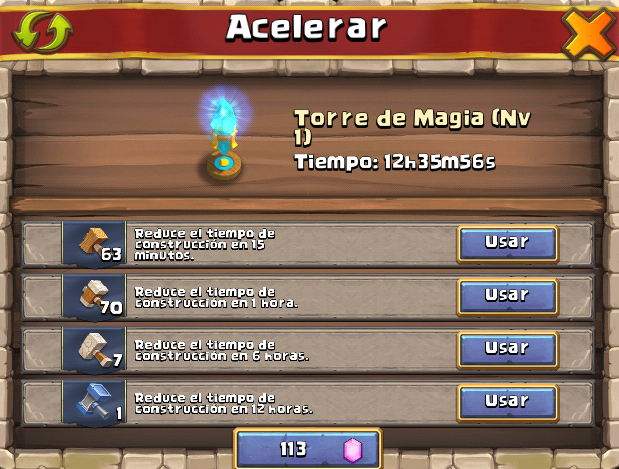Screen dimensions: 619x469
Task: Click the Torre de Magia (Nv 1) title
Action: point(413,126)
